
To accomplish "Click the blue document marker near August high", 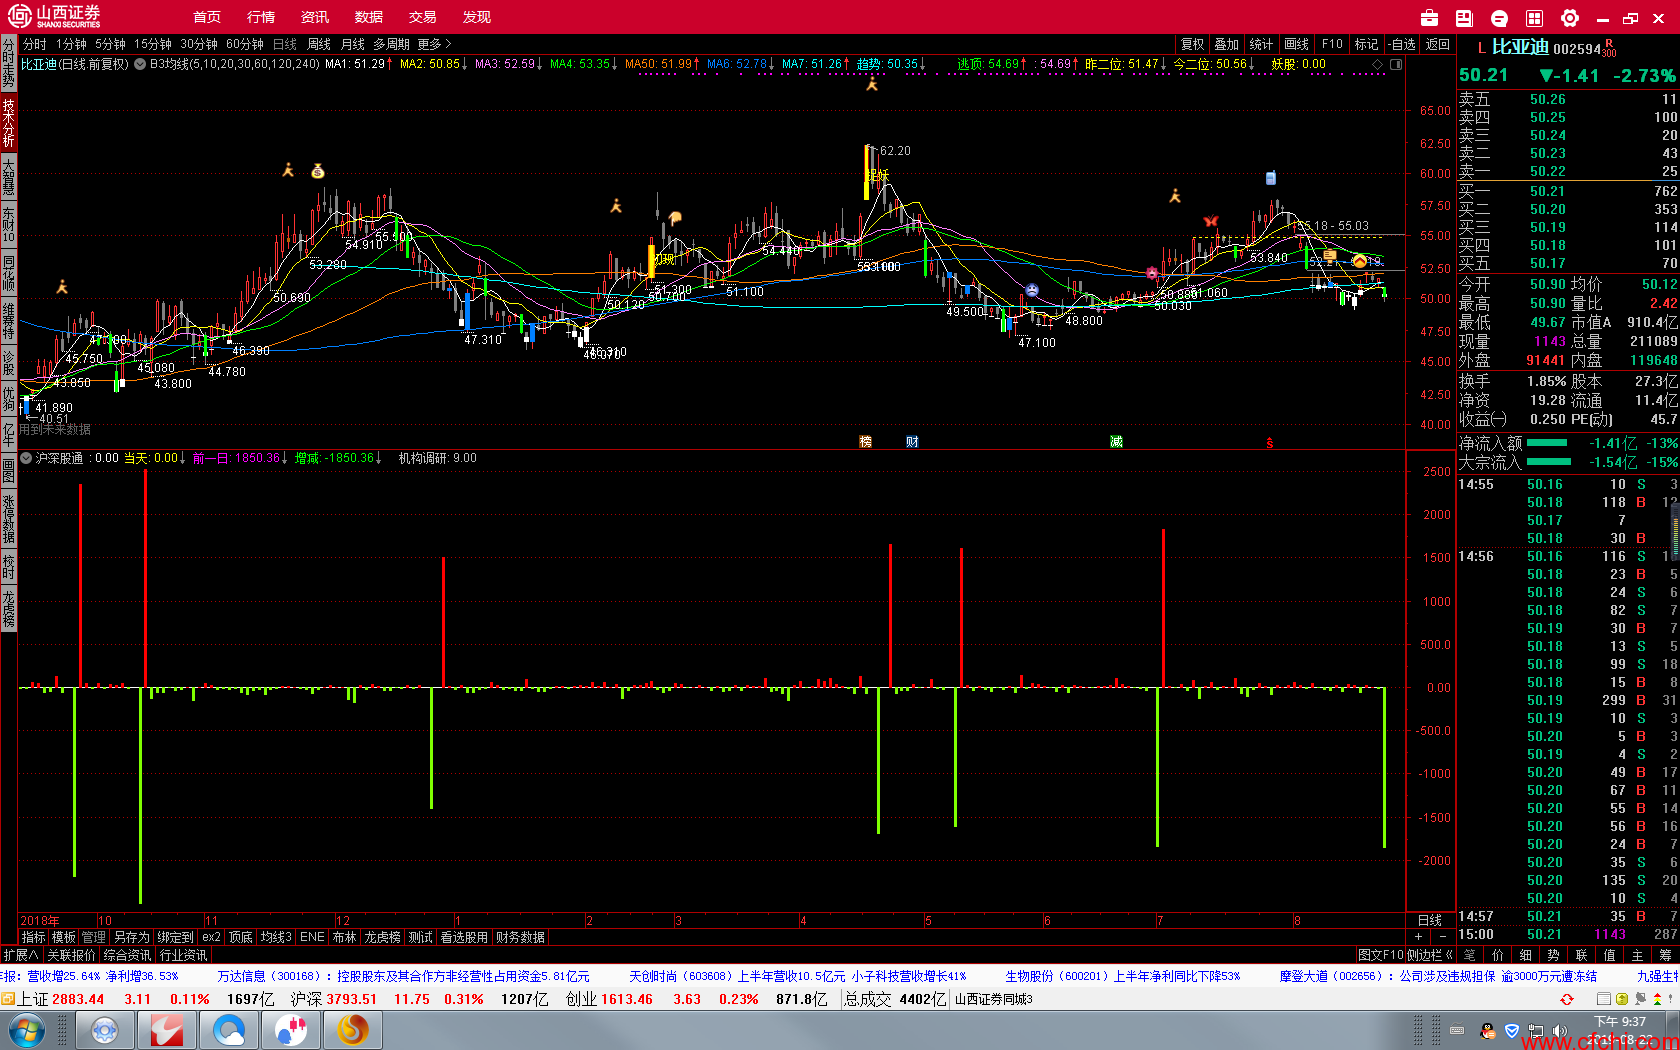I will click(x=1271, y=178).
